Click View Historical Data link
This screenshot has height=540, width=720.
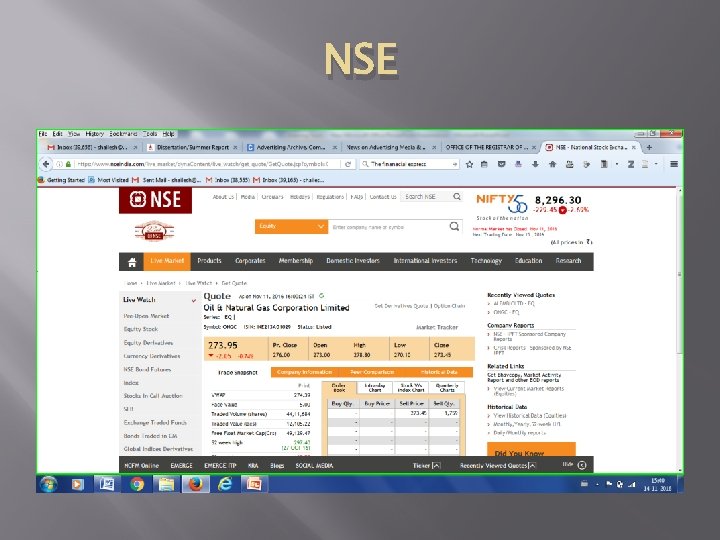click(530, 416)
